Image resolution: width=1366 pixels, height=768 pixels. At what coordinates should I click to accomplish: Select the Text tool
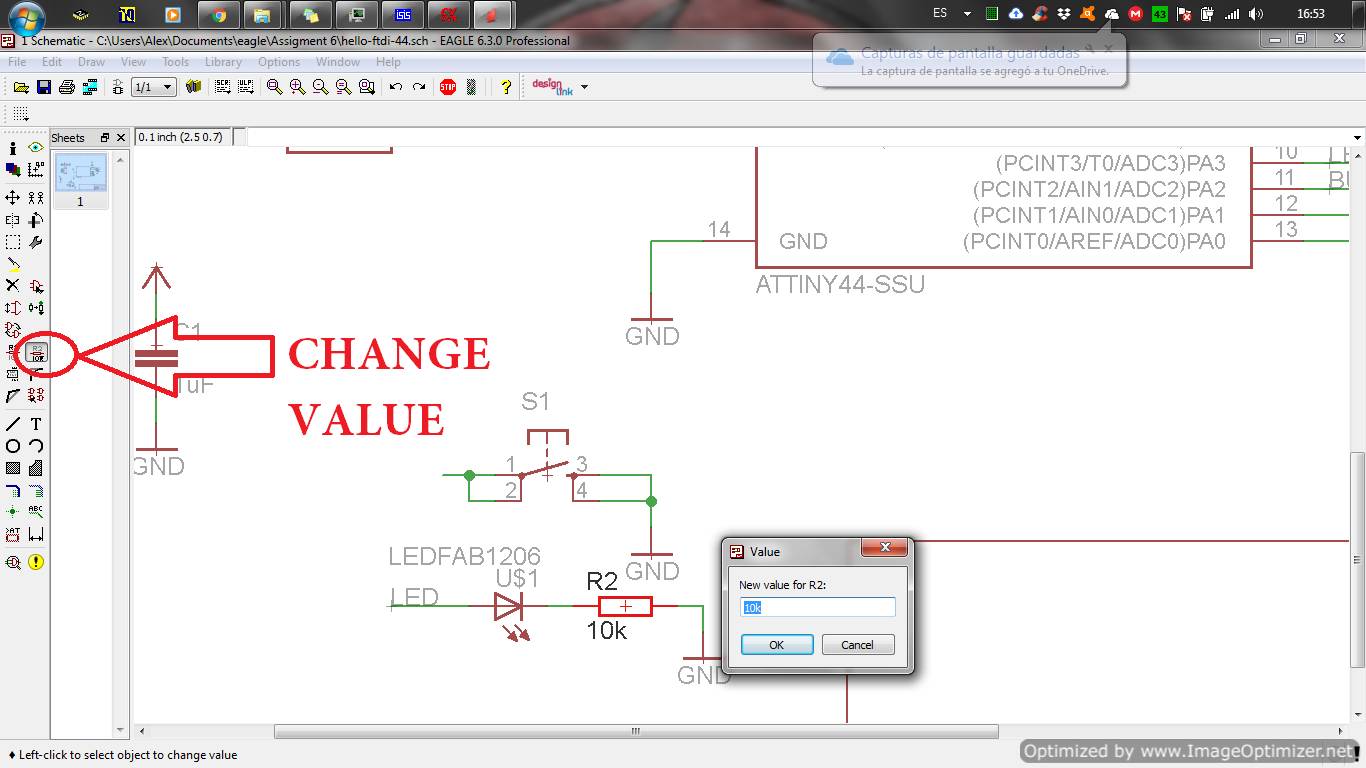[x=36, y=424]
